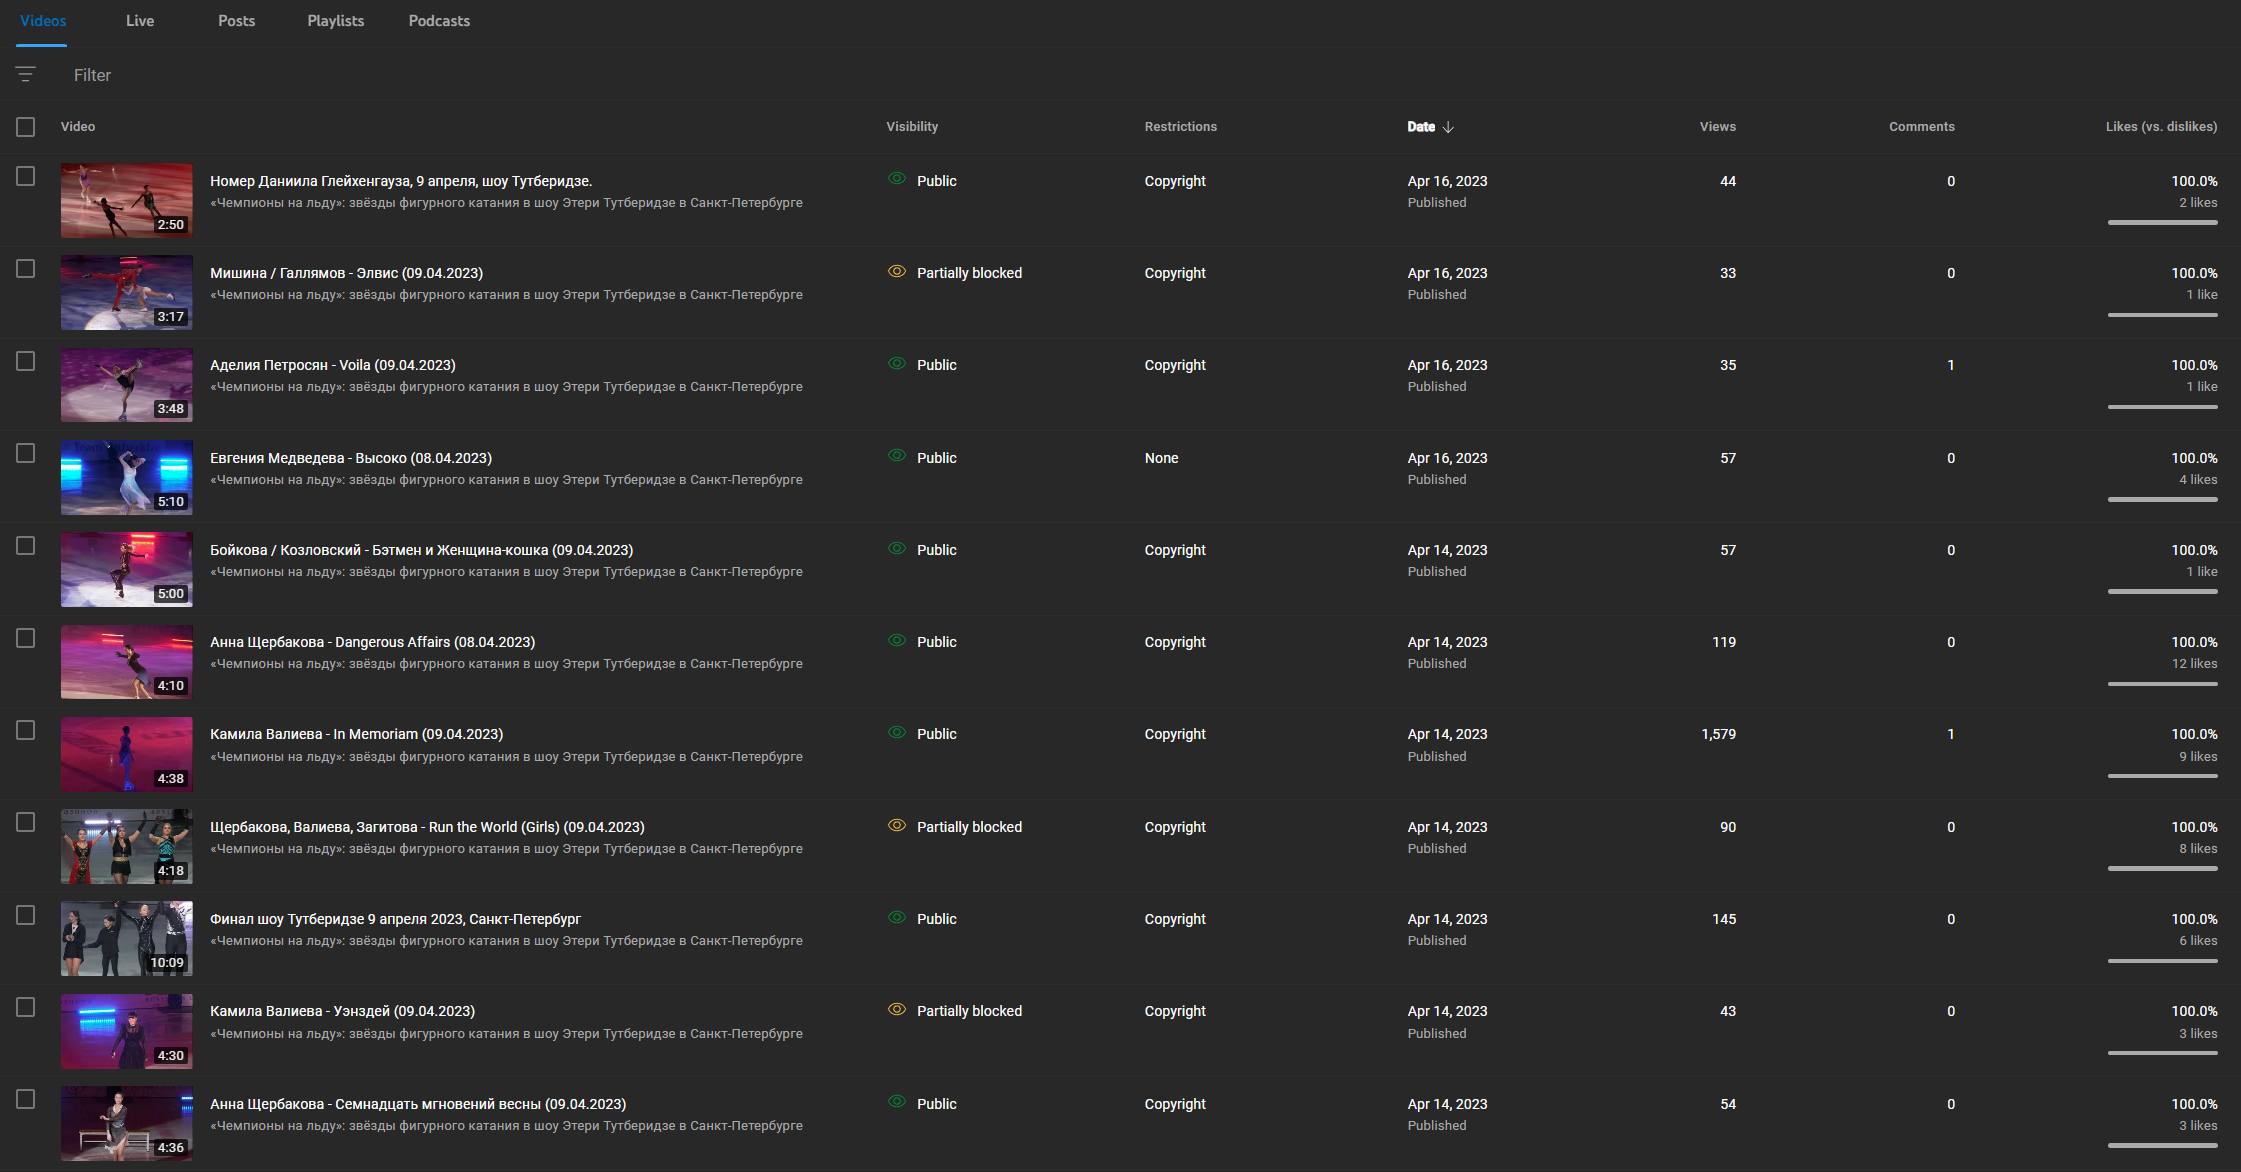Sort videos by the Views column header
The image size is (2241, 1172).
pos(1717,127)
